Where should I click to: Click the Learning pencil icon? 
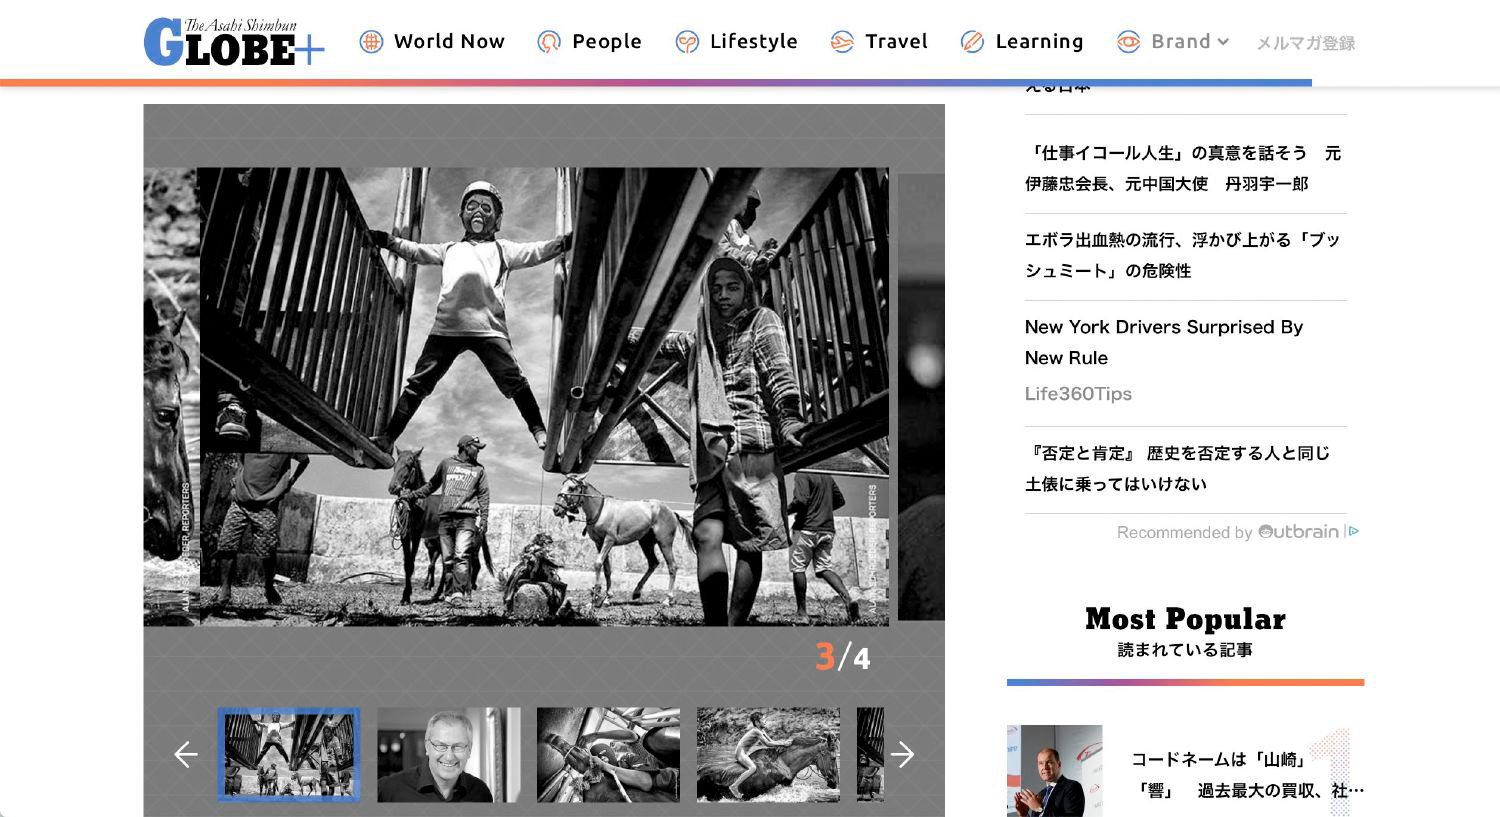click(x=972, y=42)
